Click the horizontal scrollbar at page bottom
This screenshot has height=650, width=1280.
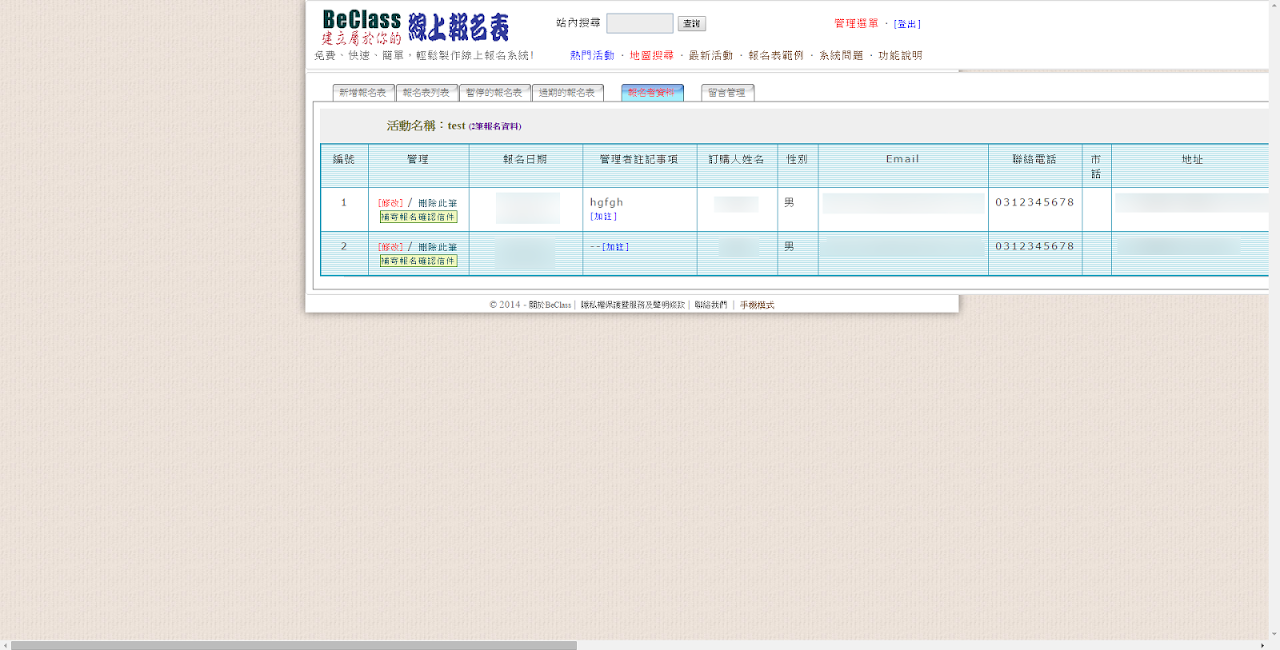[290, 644]
